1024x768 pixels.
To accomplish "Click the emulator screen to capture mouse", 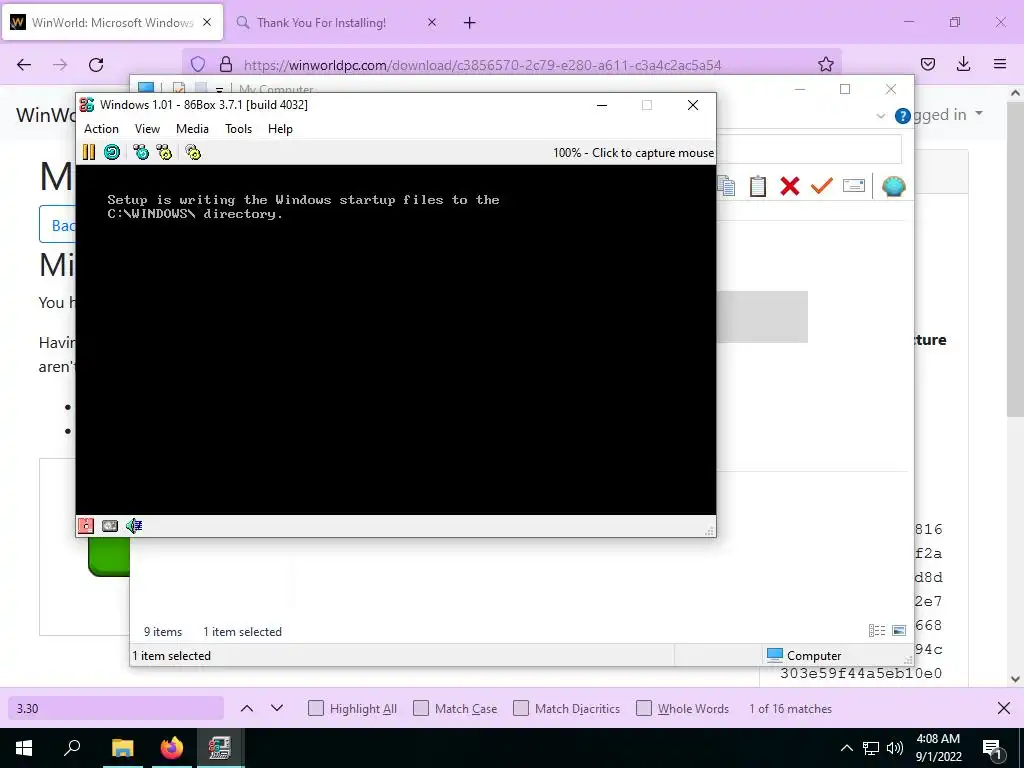I will click(x=396, y=340).
